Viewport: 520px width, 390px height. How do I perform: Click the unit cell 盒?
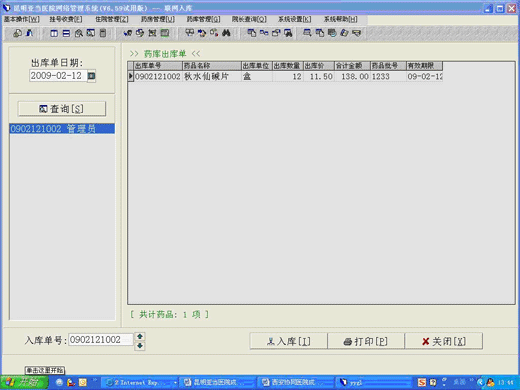(257, 77)
